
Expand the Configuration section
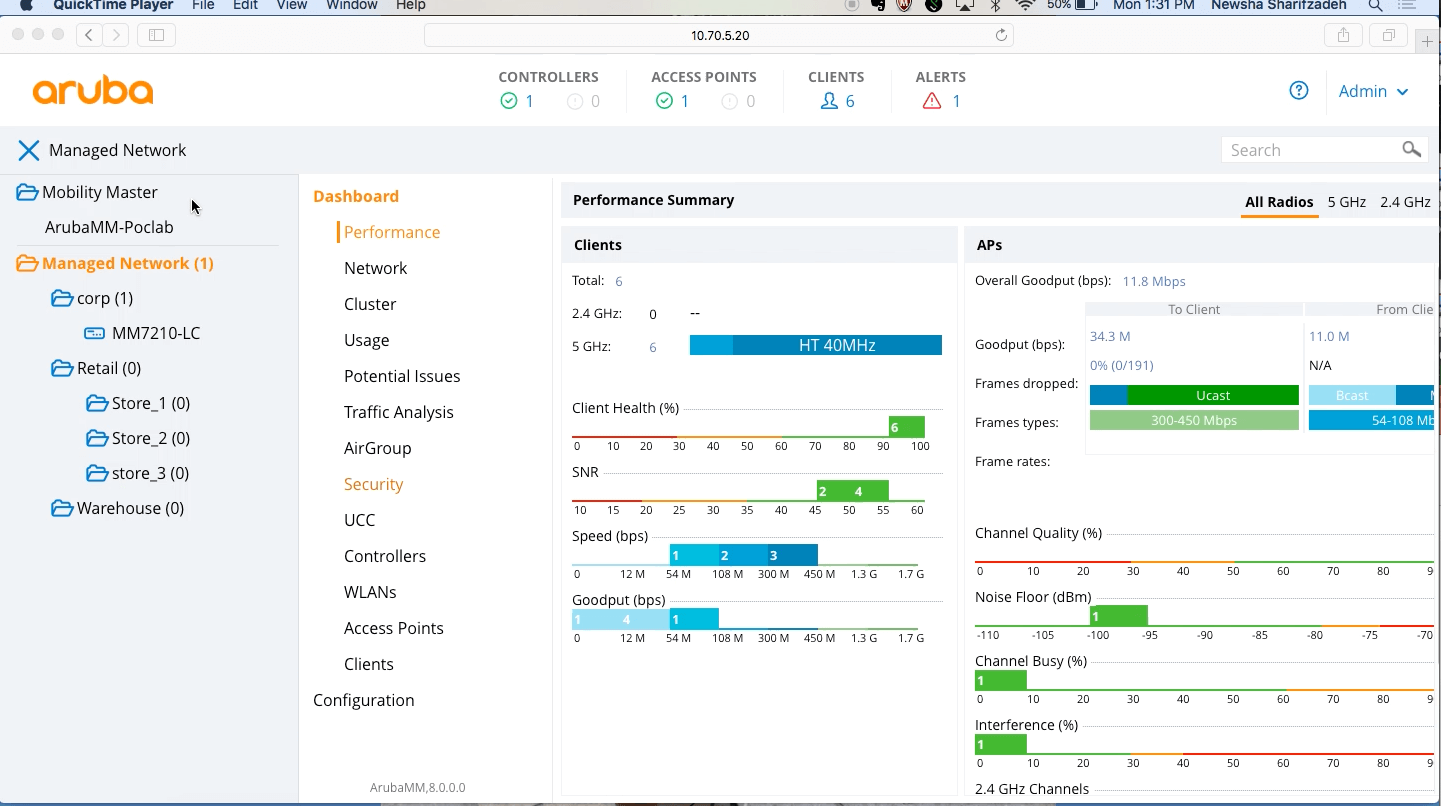(363, 700)
